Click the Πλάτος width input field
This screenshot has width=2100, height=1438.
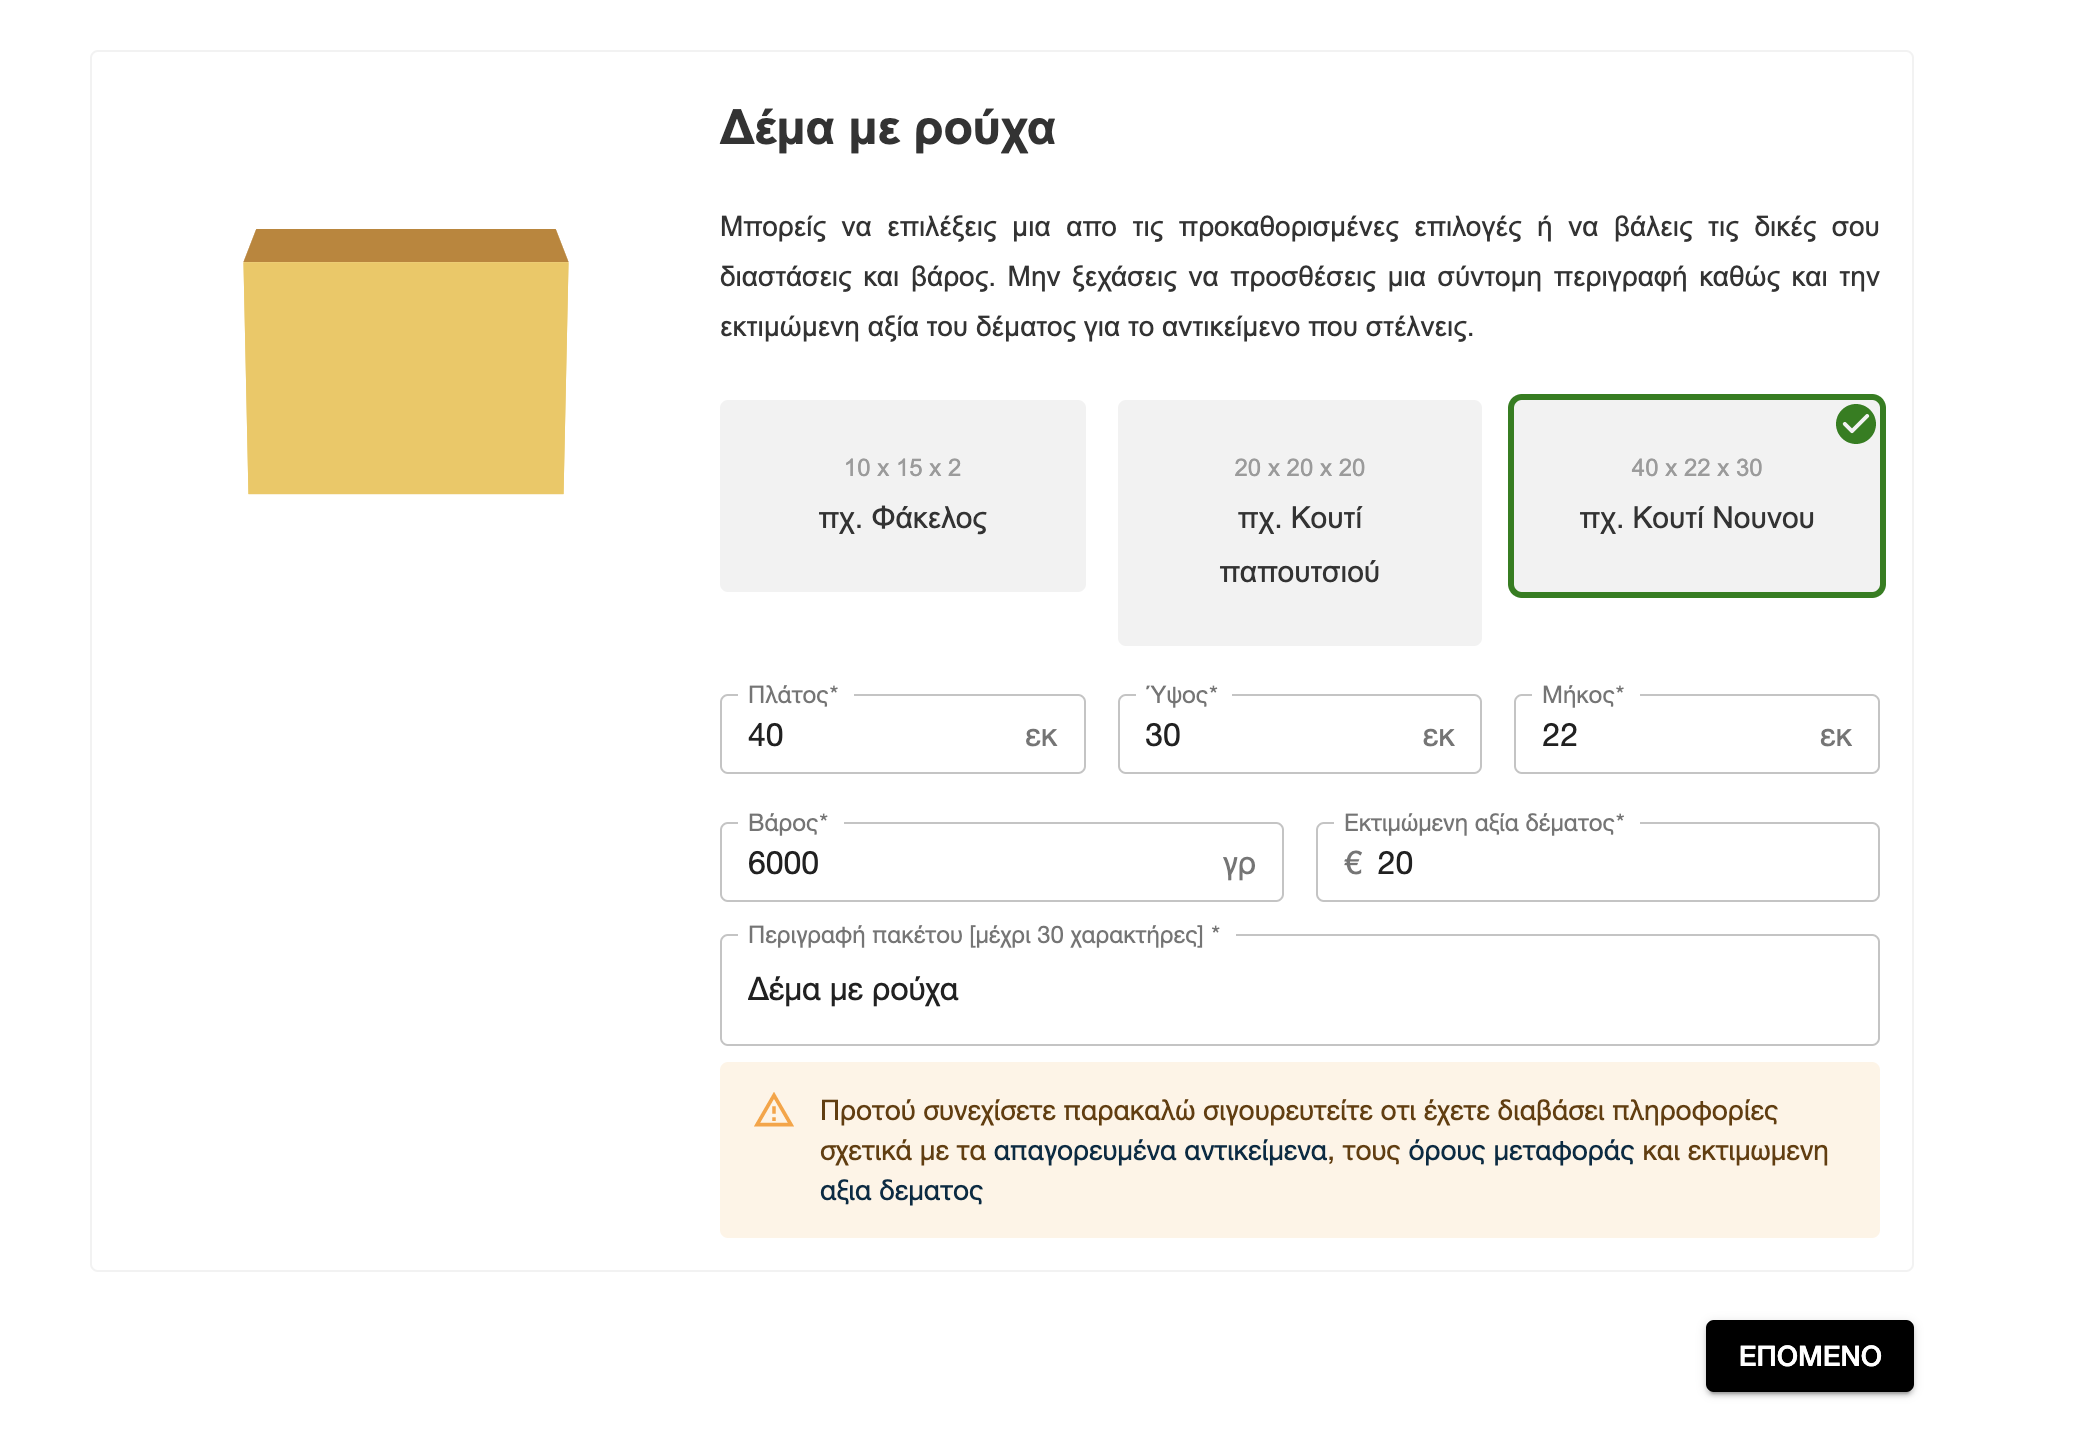(x=880, y=736)
